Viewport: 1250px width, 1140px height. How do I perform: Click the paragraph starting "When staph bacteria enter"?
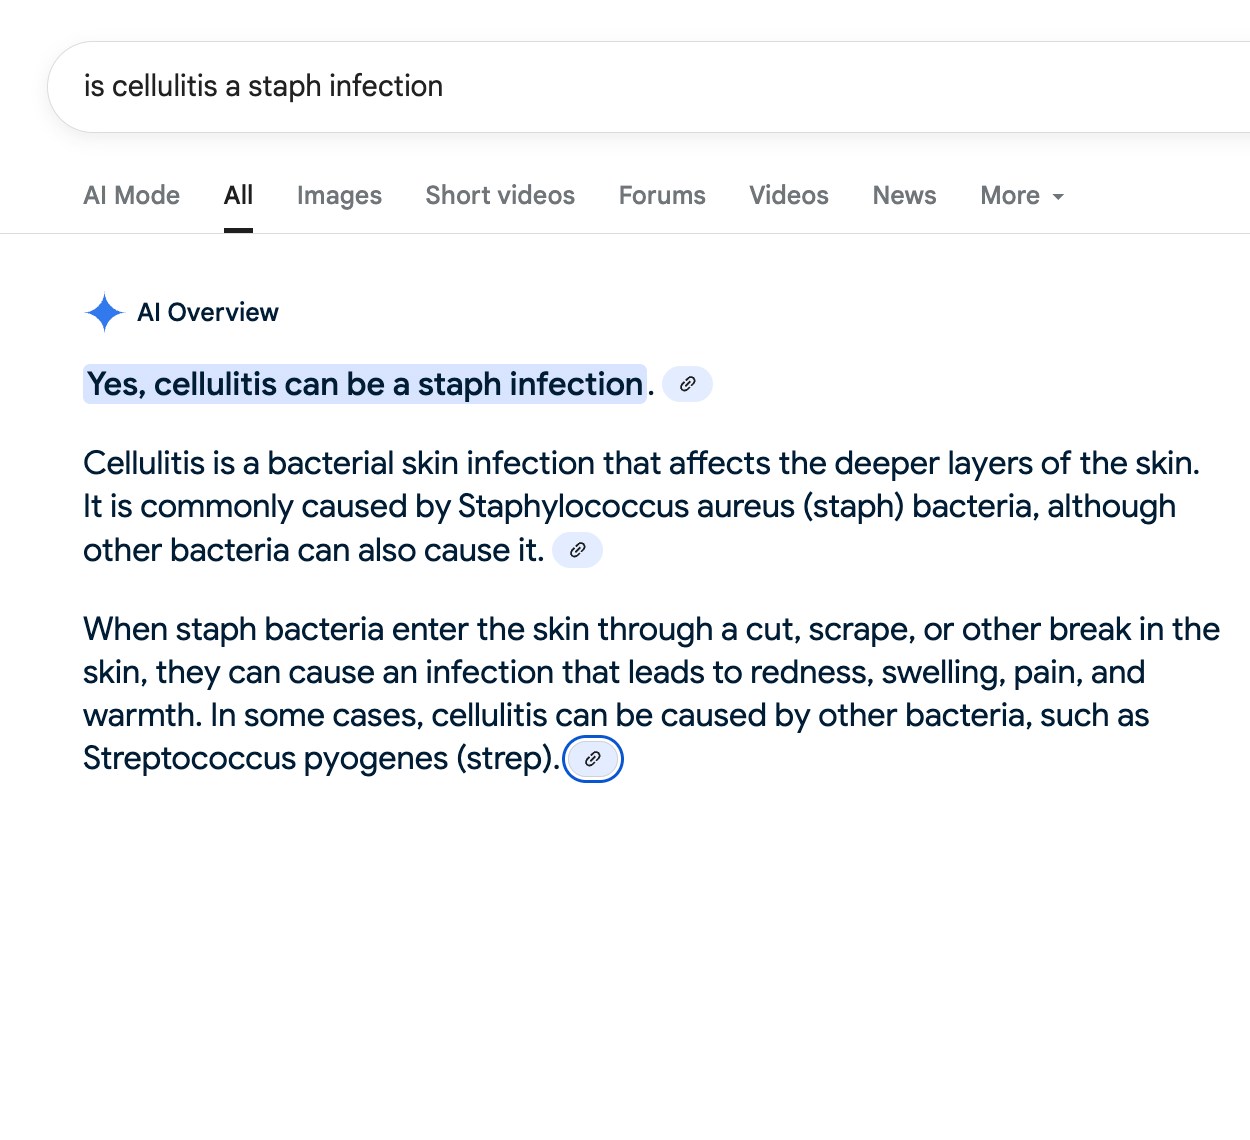pyautogui.click(x=650, y=630)
